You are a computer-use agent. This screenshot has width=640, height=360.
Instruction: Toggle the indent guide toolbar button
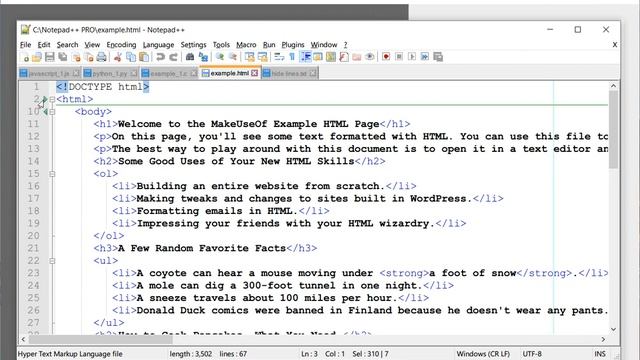pyautogui.click(x=305, y=57)
